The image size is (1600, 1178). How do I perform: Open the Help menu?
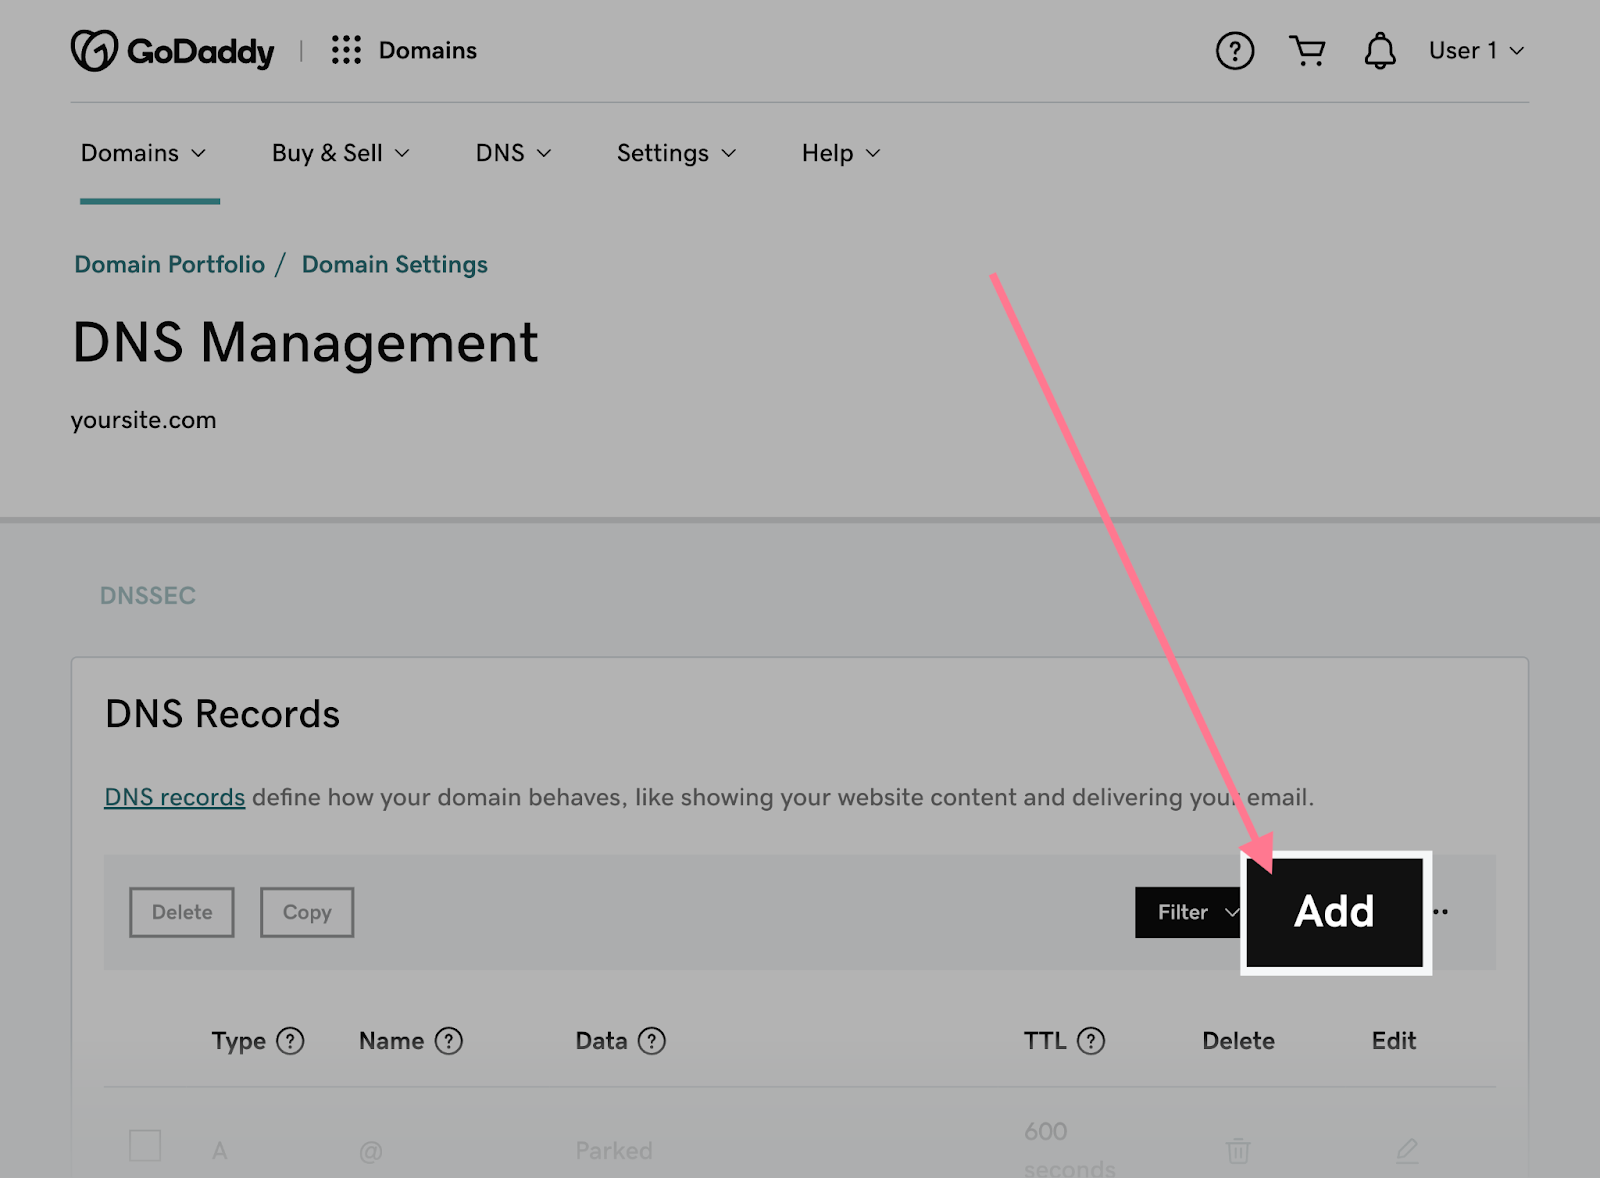coord(838,153)
